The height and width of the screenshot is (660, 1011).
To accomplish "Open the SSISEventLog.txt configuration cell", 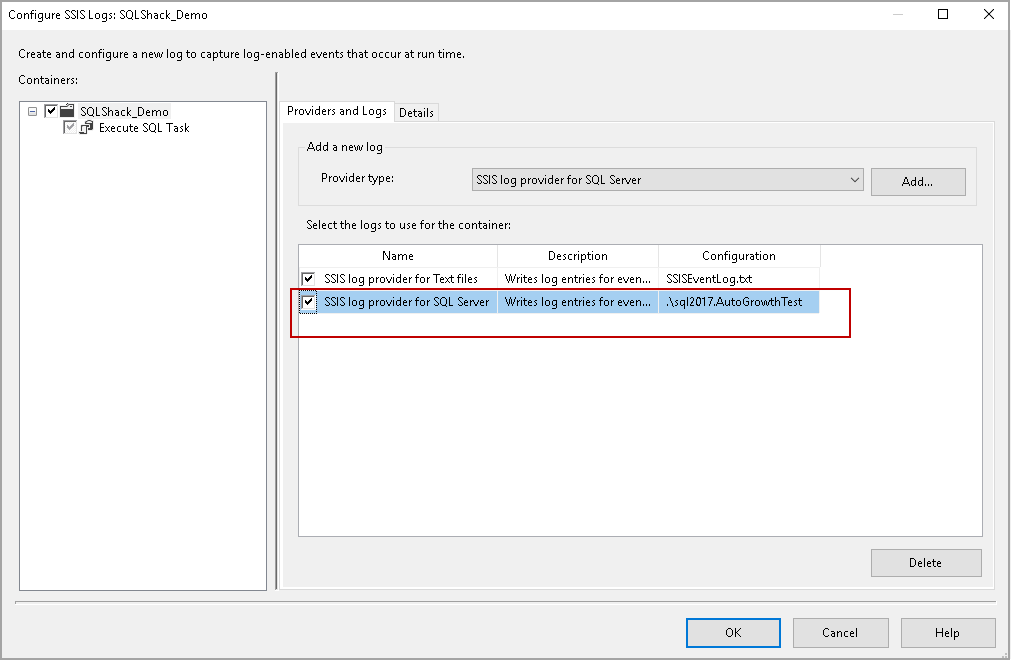I will pos(738,279).
